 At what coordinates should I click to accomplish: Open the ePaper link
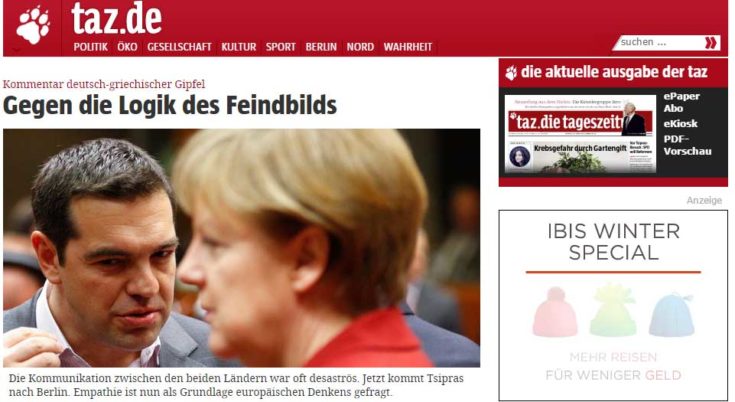tap(681, 96)
